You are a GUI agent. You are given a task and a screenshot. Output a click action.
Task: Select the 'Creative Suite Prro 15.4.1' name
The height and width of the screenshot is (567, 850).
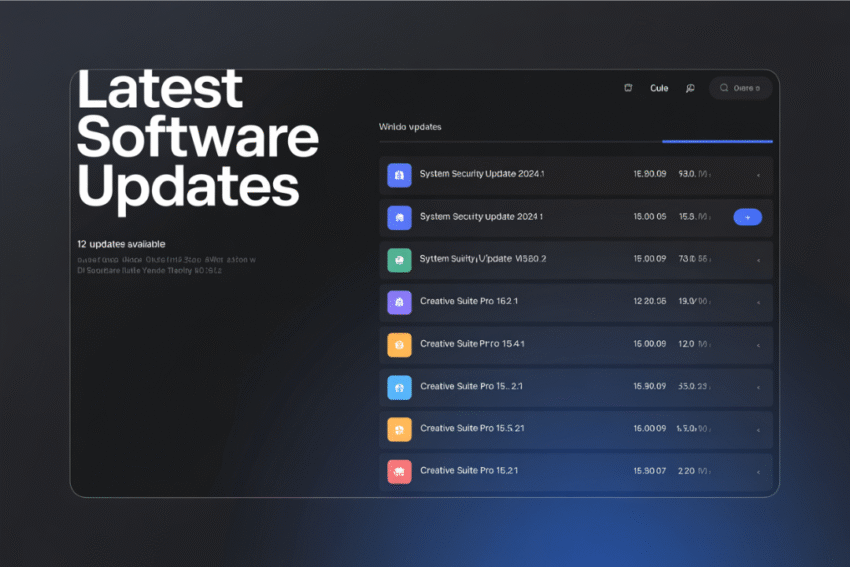472,344
